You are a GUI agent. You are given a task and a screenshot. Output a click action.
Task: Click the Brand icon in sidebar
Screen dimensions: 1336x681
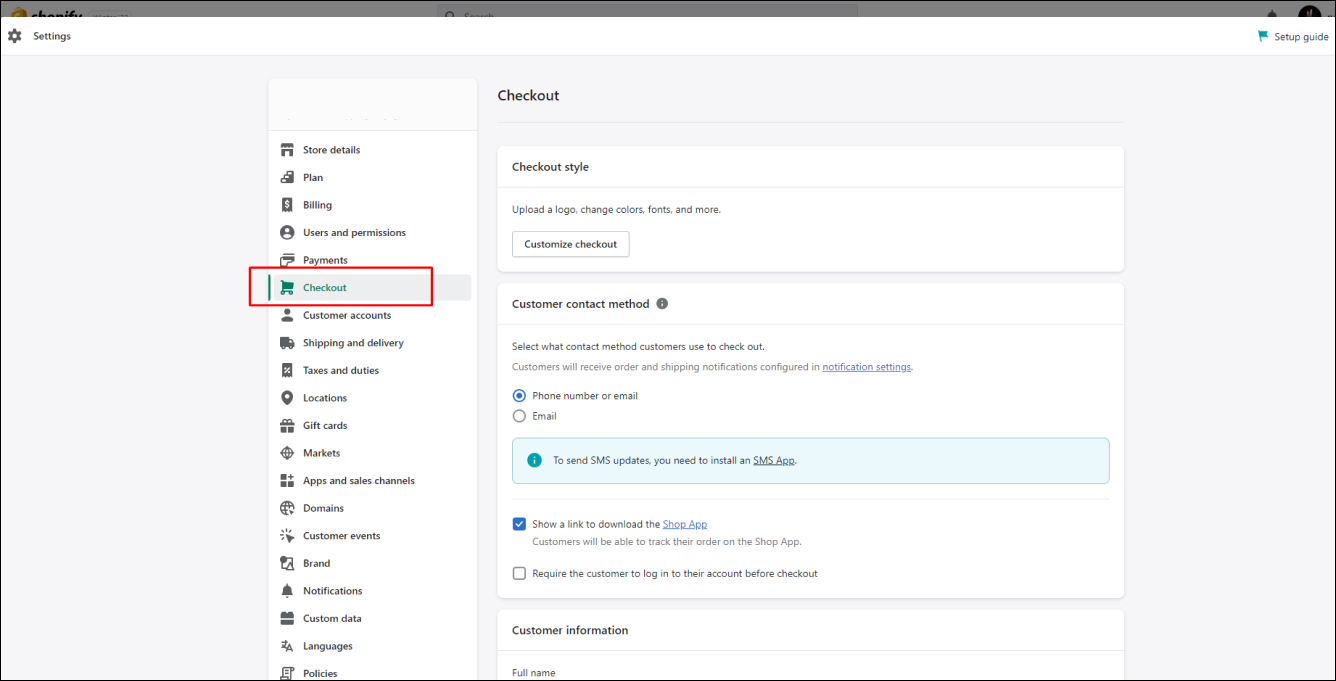287,563
